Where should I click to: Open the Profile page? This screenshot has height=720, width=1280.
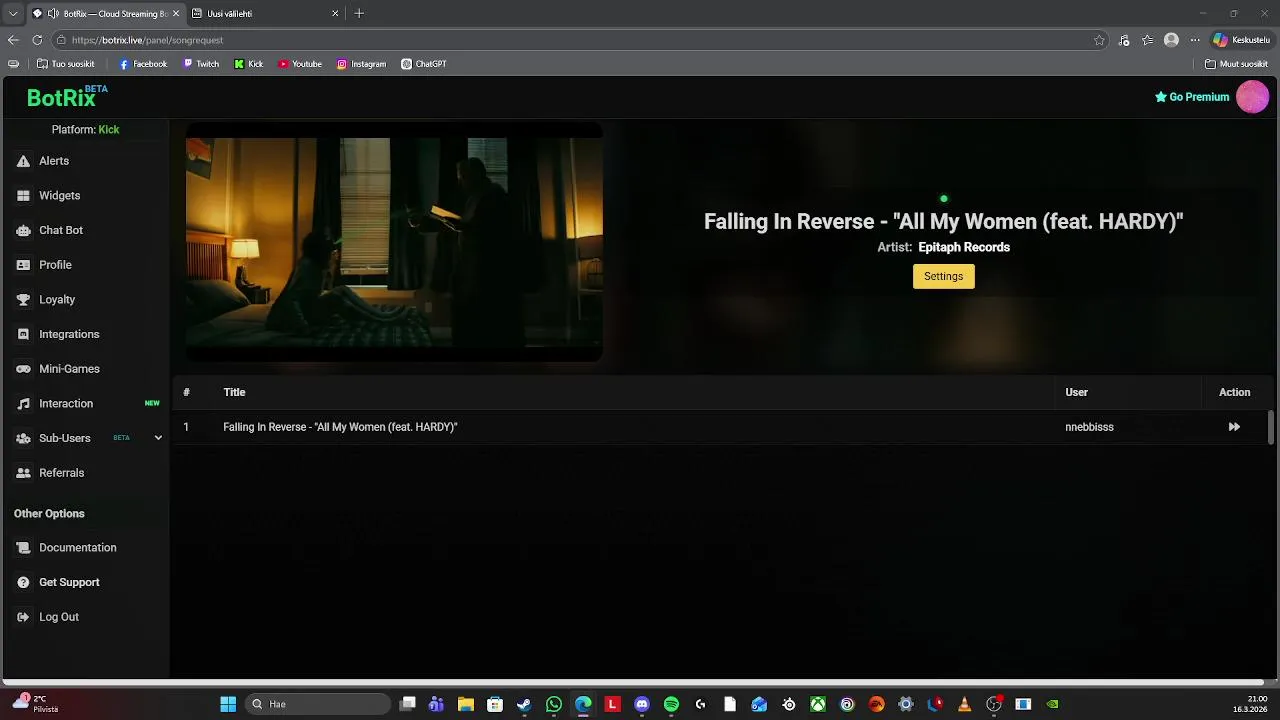(x=55, y=265)
